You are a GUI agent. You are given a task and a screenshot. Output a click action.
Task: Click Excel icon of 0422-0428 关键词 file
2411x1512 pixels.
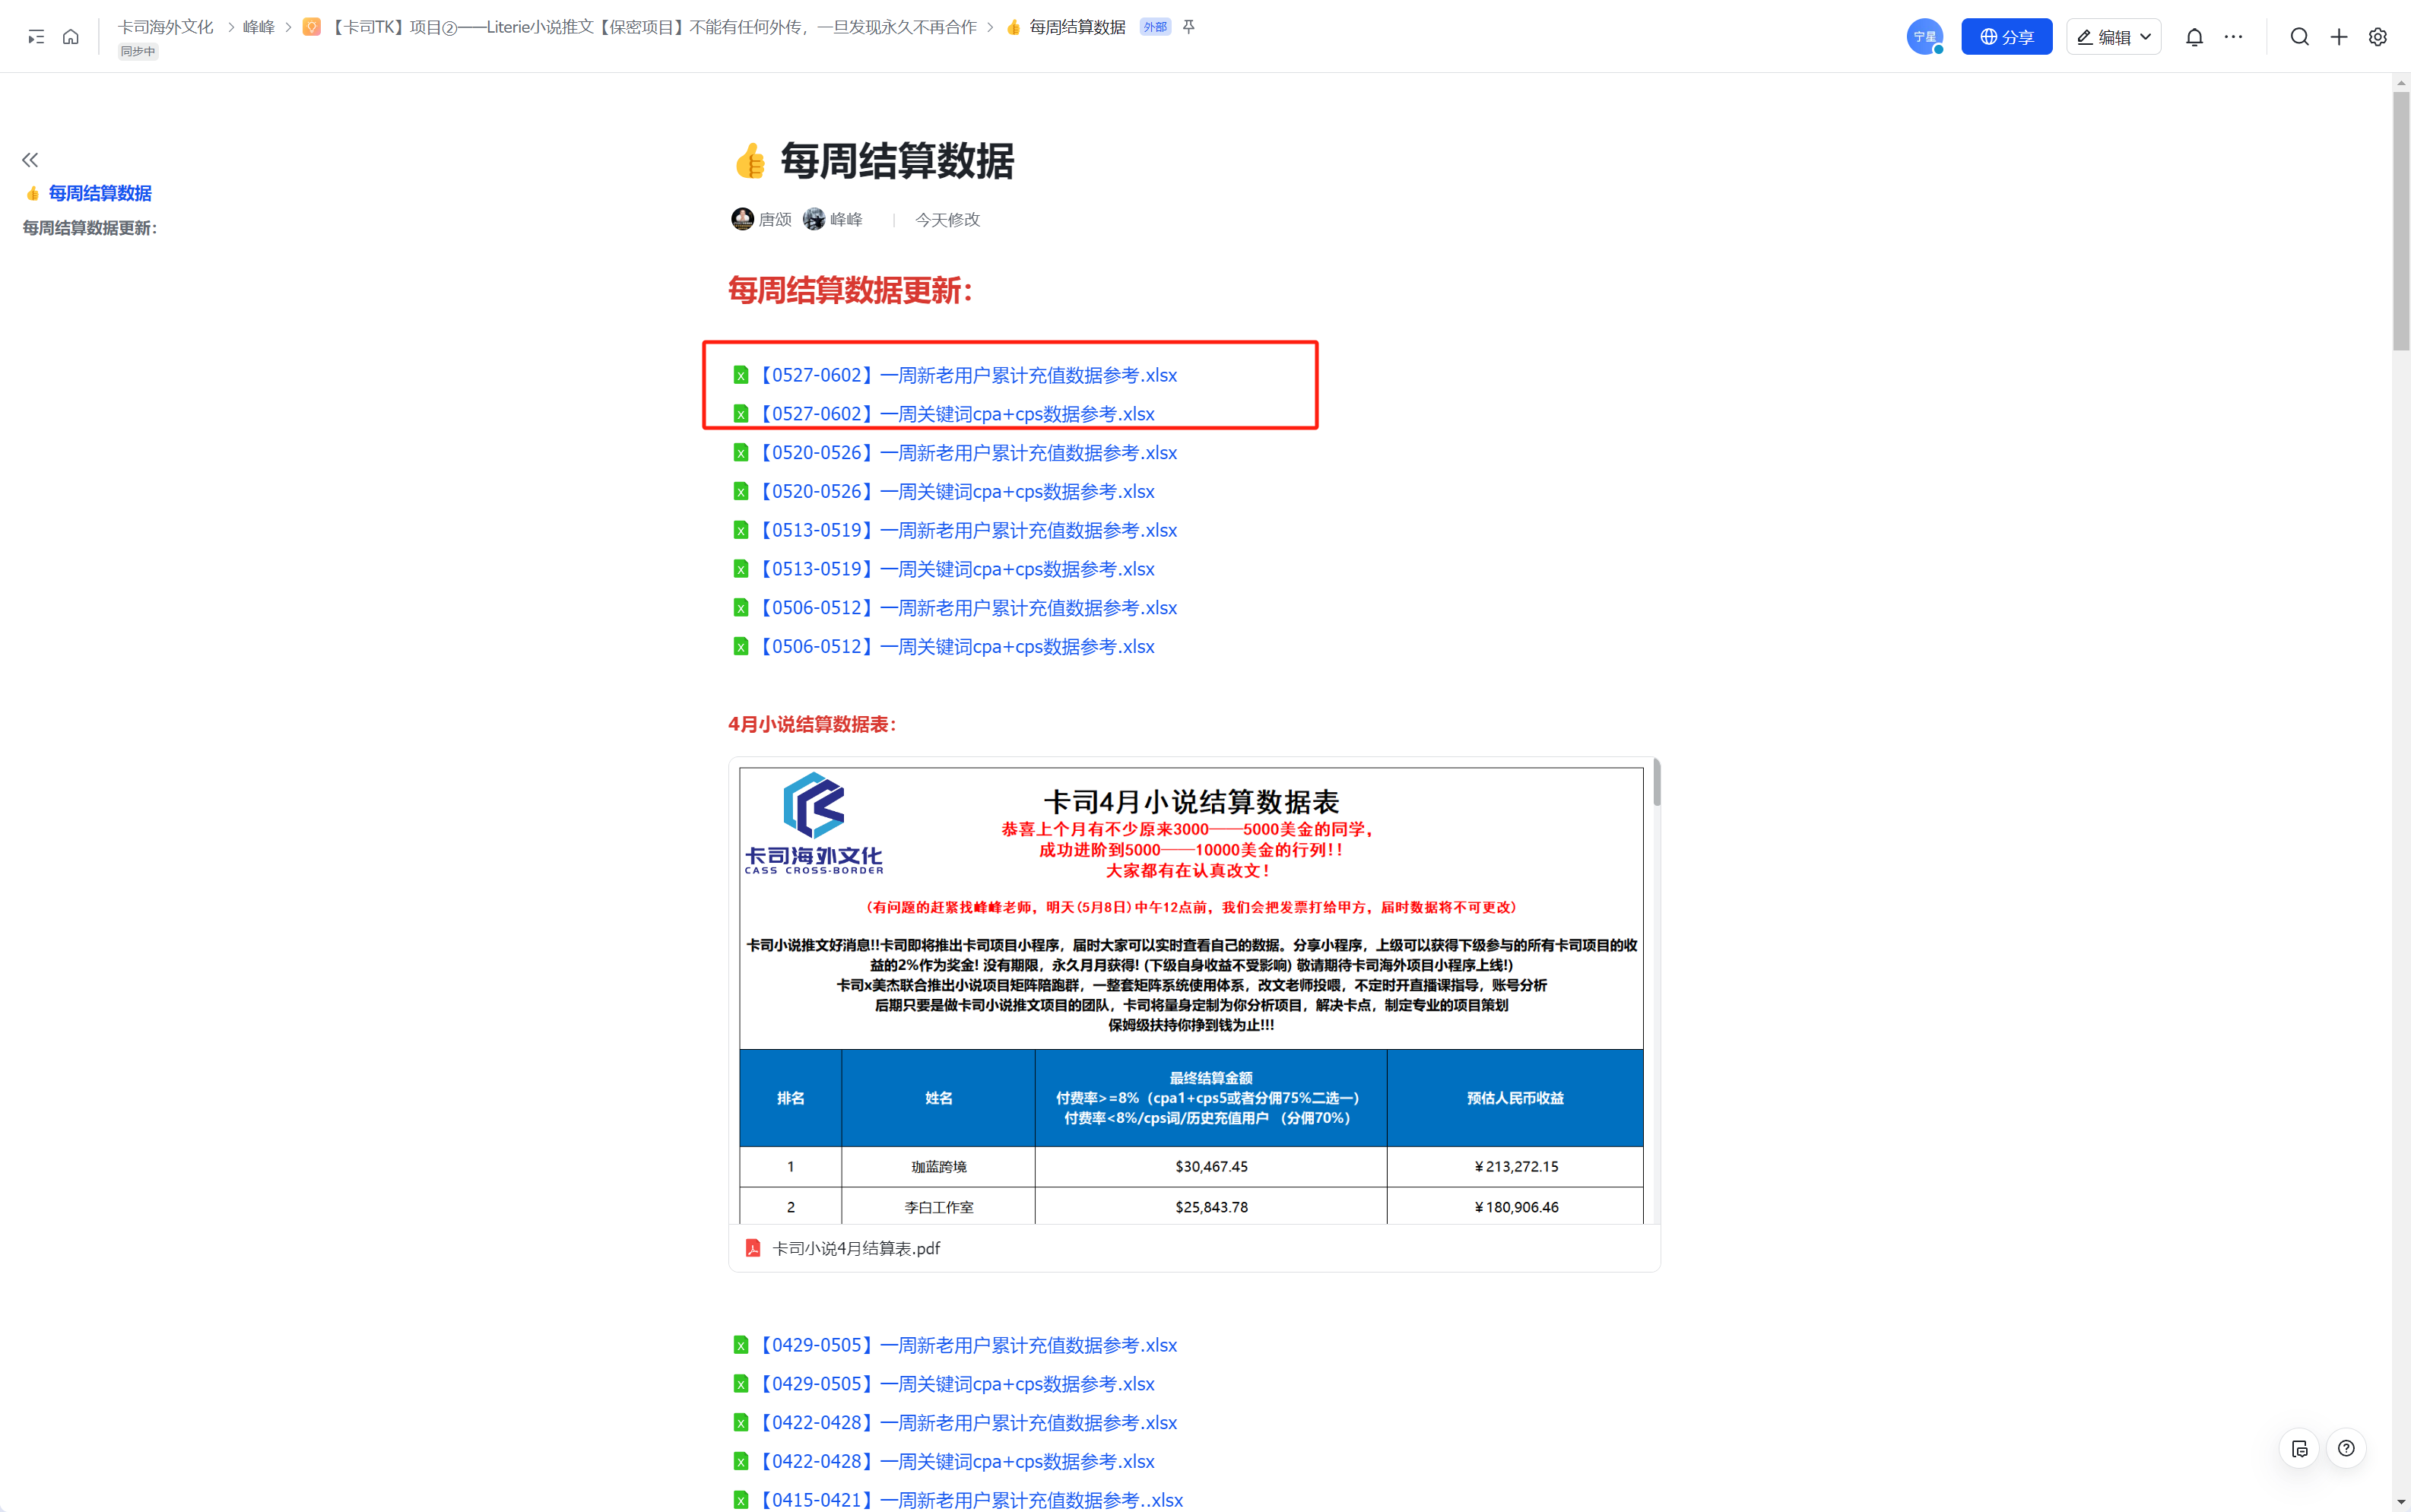tap(741, 1462)
